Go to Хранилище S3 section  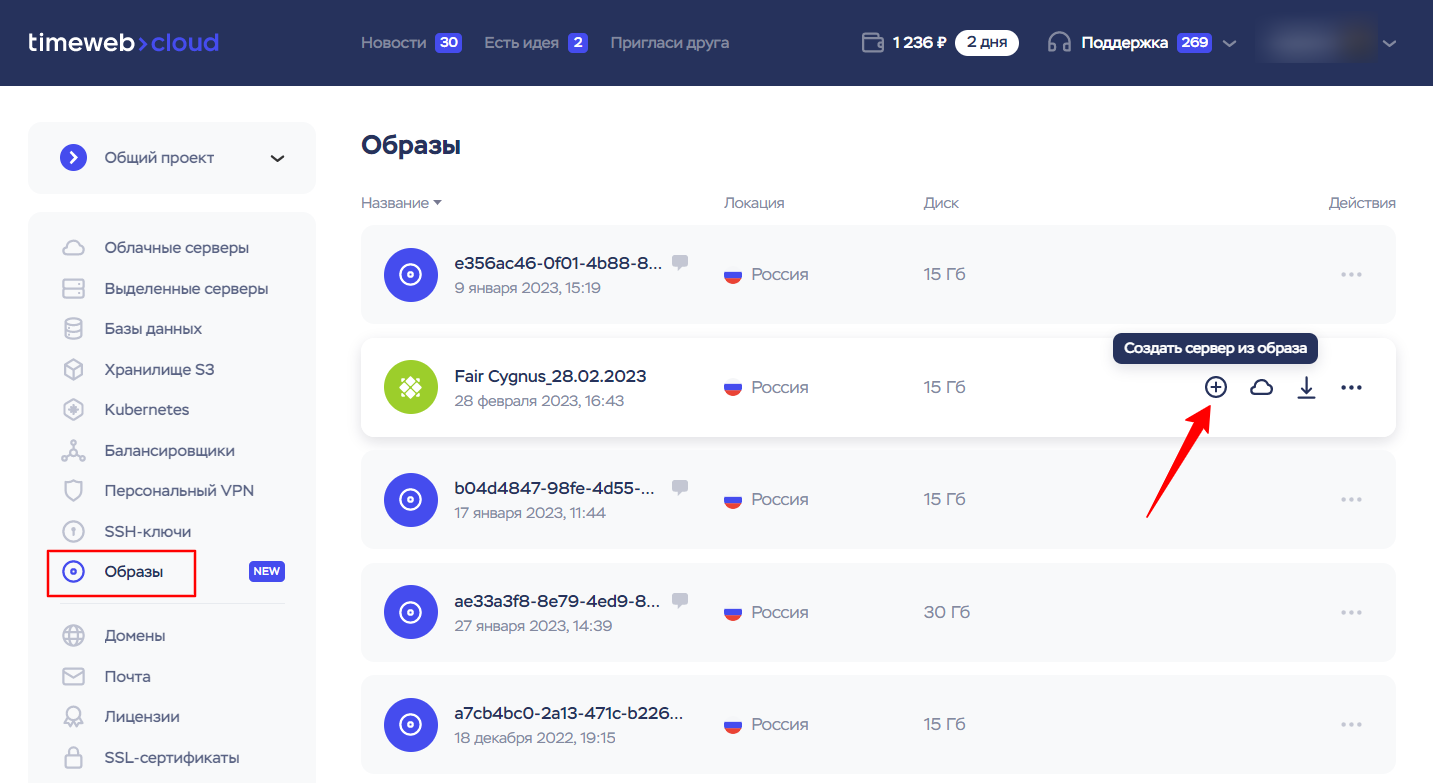(159, 370)
